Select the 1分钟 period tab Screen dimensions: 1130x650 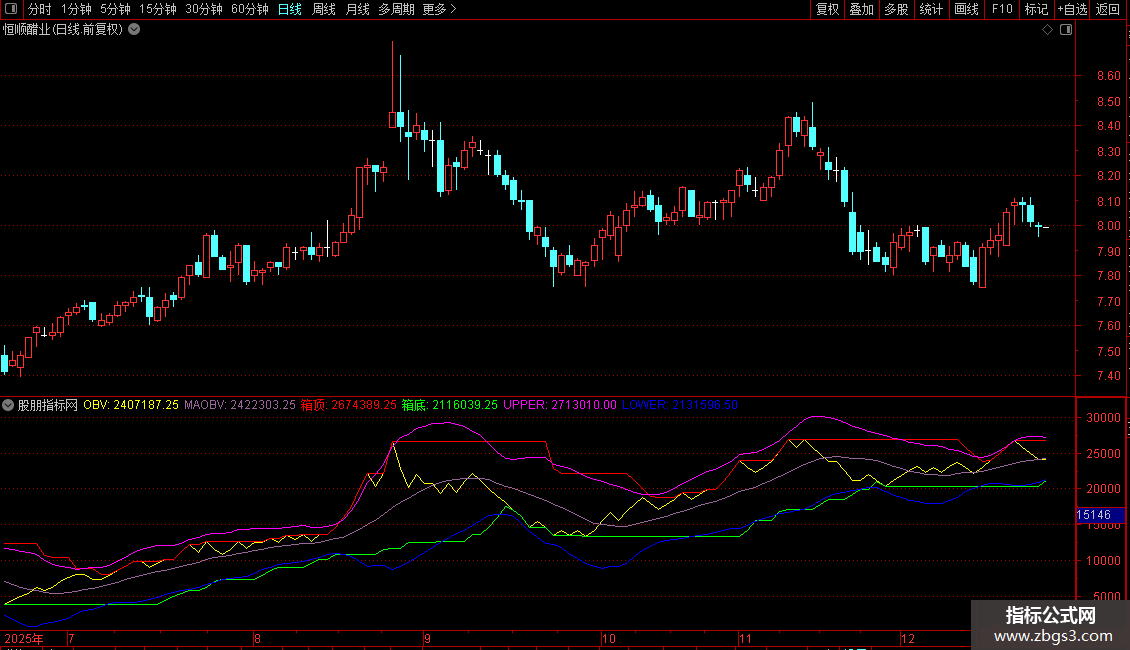76,9
